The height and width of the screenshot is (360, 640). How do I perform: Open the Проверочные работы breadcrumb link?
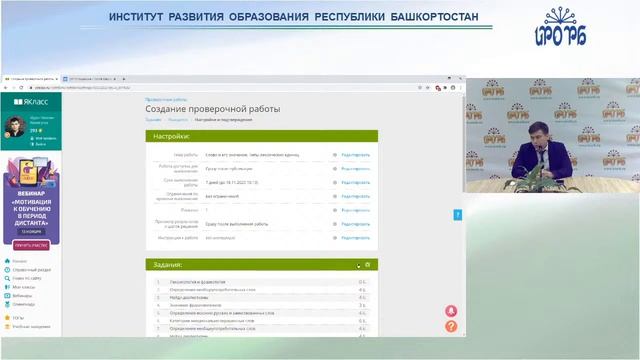pos(166,99)
